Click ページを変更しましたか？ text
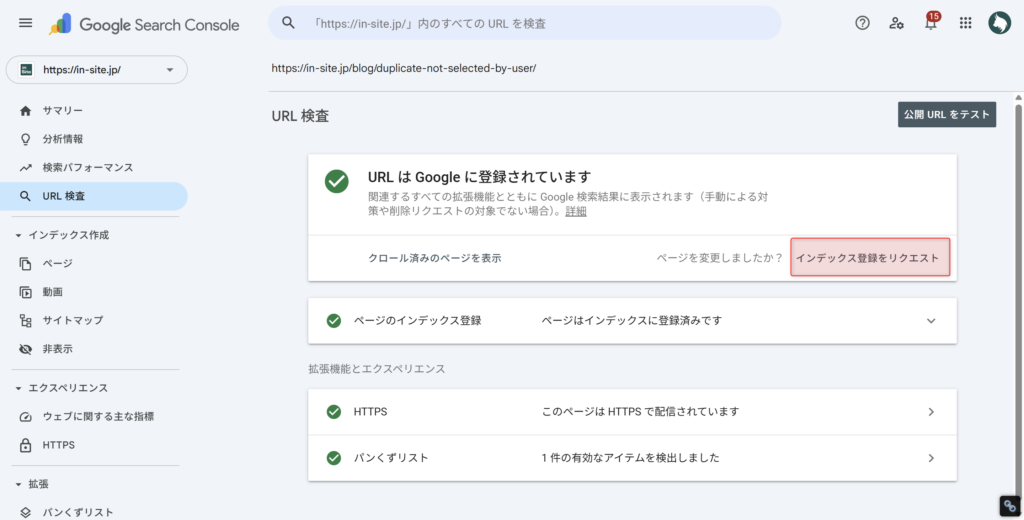The image size is (1024, 520). [720, 258]
